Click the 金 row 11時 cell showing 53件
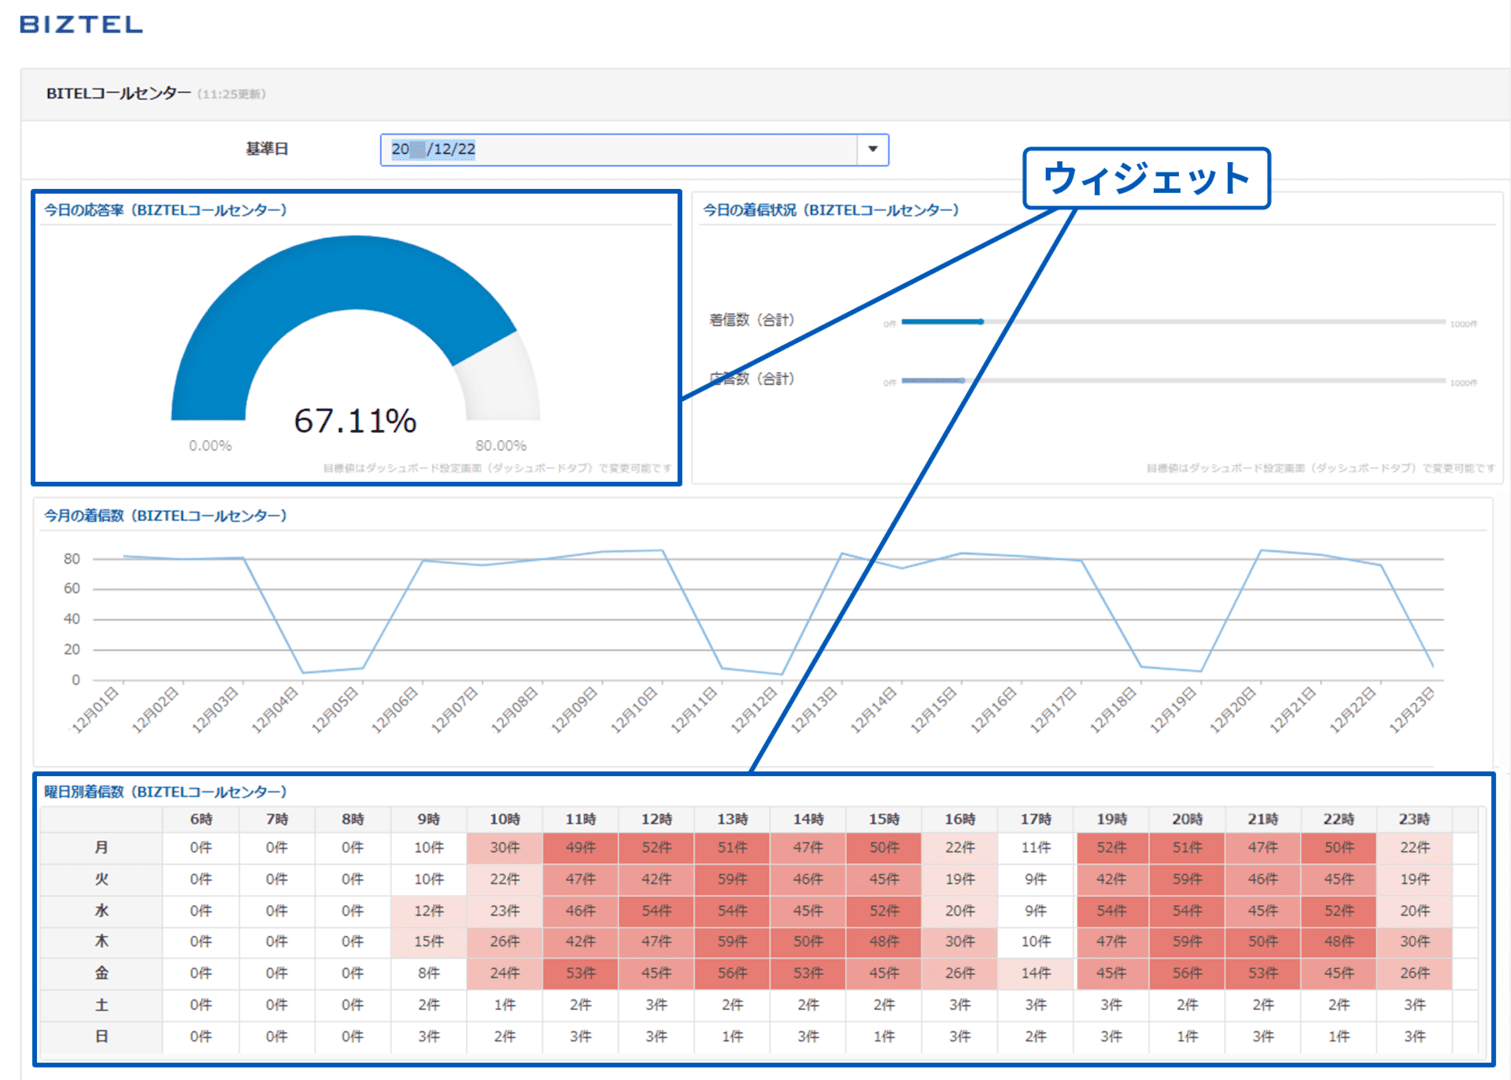Image resolution: width=1511 pixels, height=1080 pixels. point(580,973)
